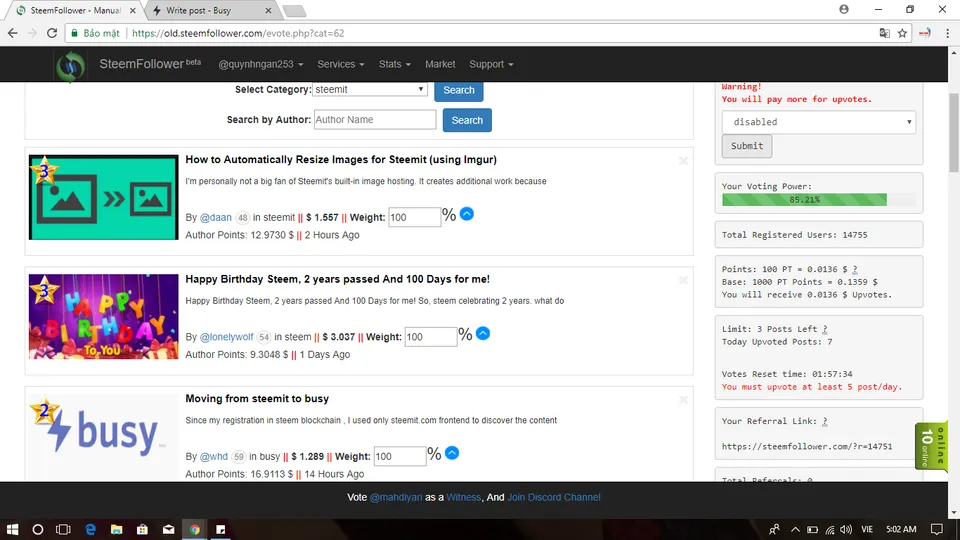Open the Chrome three-dot menu
Screen dimensions: 960x540
pos(947,33)
